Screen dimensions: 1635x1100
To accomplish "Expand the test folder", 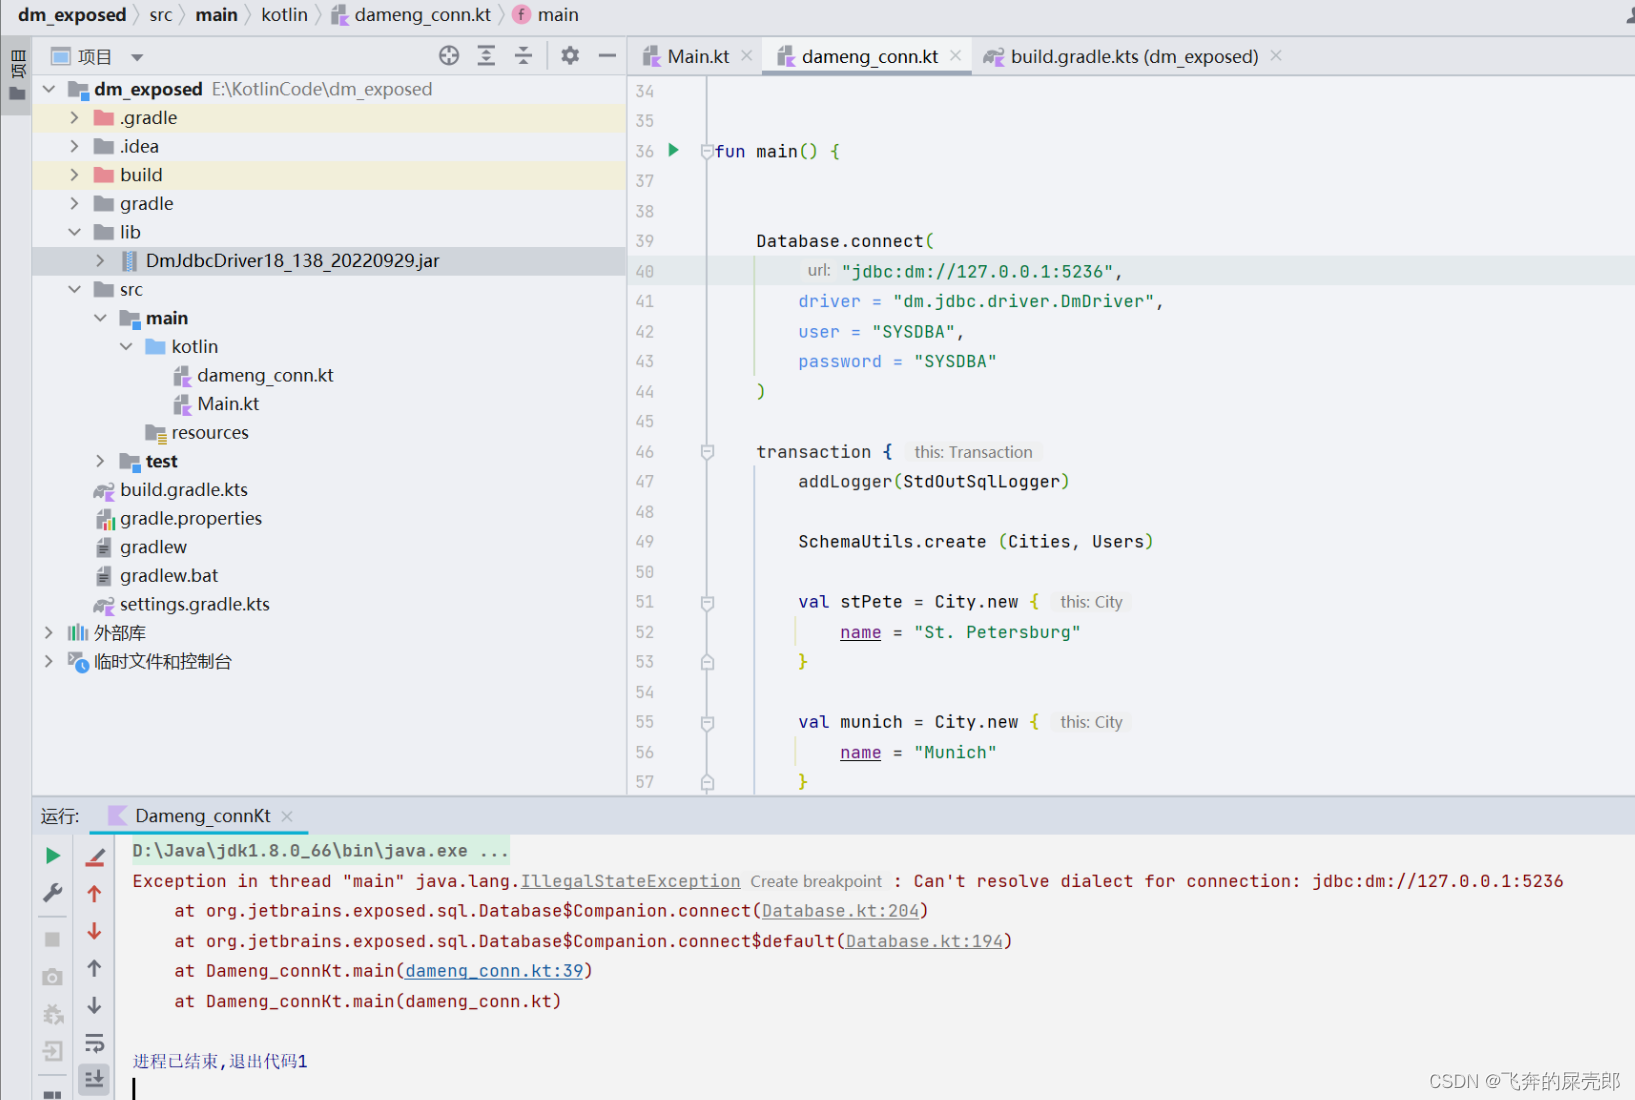I will click(100, 461).
